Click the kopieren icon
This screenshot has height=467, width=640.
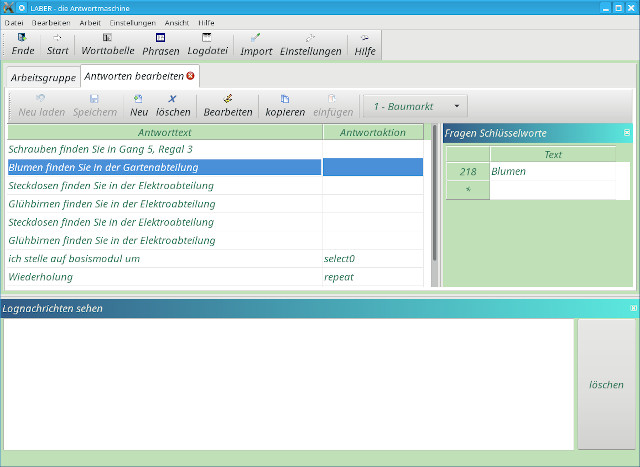(x=285, y=105)
